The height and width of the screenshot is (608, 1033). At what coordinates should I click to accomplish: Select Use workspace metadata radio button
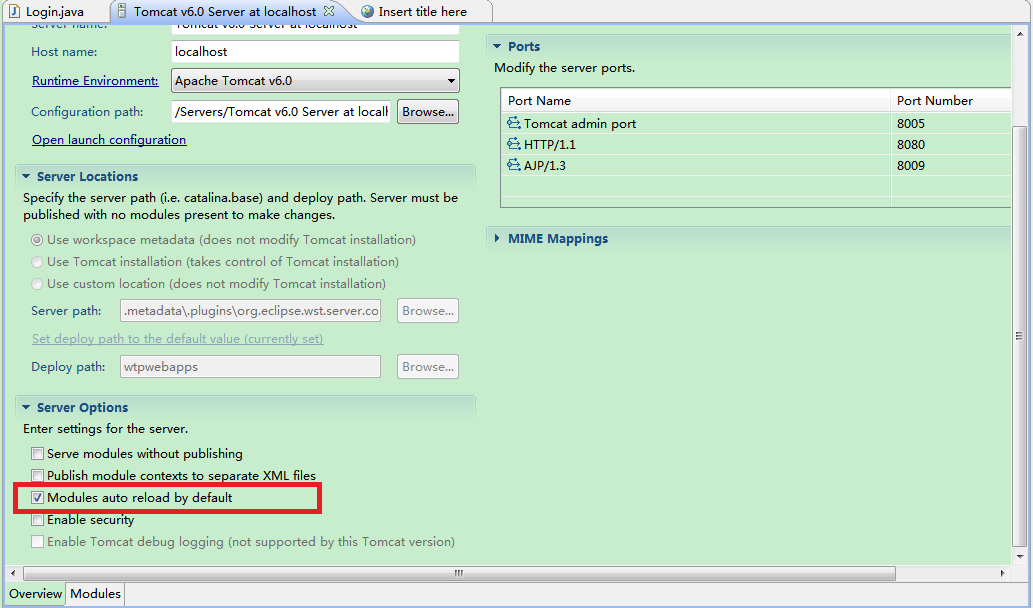(x=37, y=240)
